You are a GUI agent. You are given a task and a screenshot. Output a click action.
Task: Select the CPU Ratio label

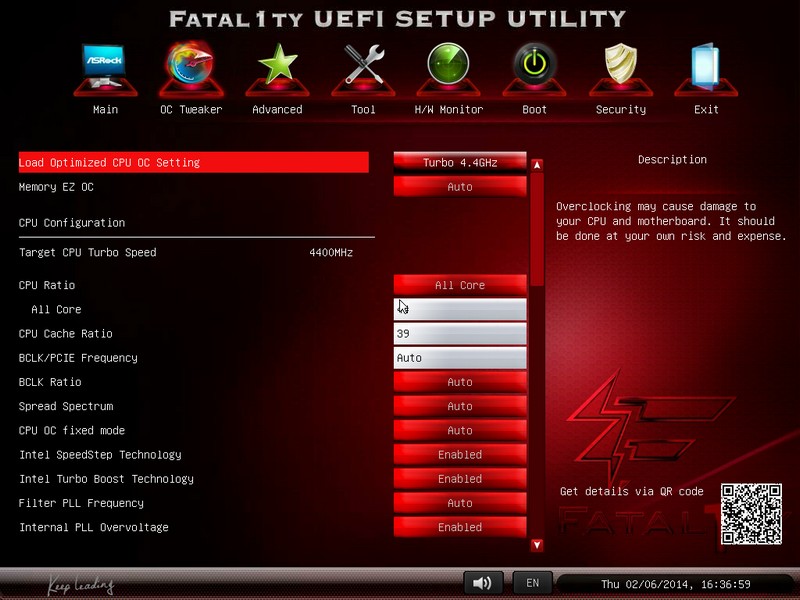click(47, 285)
